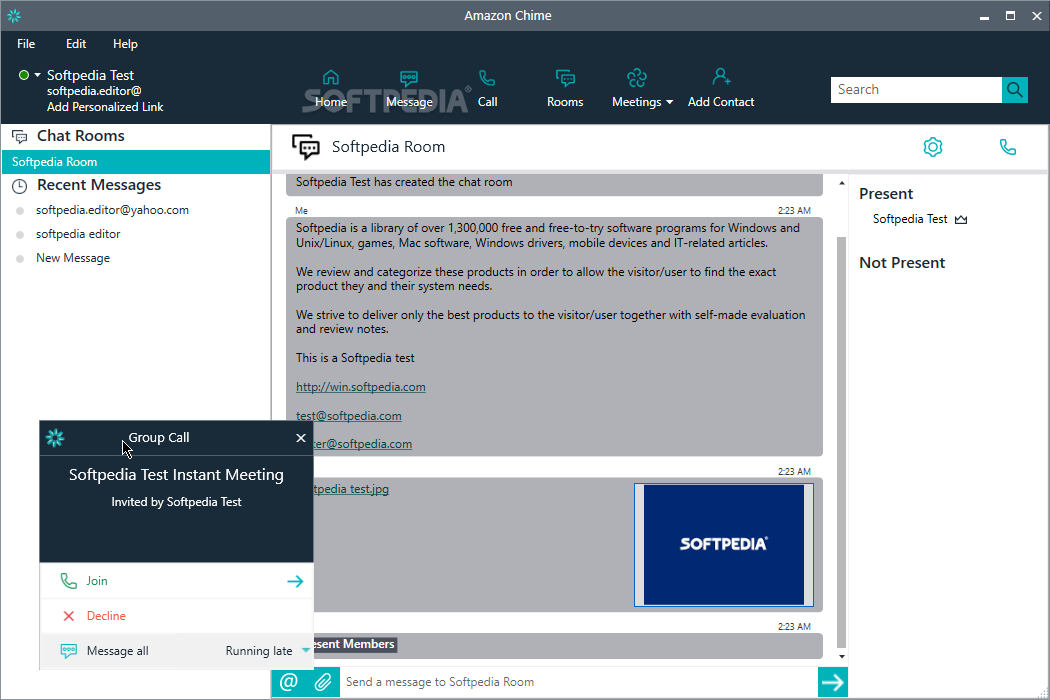Attach a file with paperclip icon
This screenshot has height=700, width=1050.
(323, 682)
